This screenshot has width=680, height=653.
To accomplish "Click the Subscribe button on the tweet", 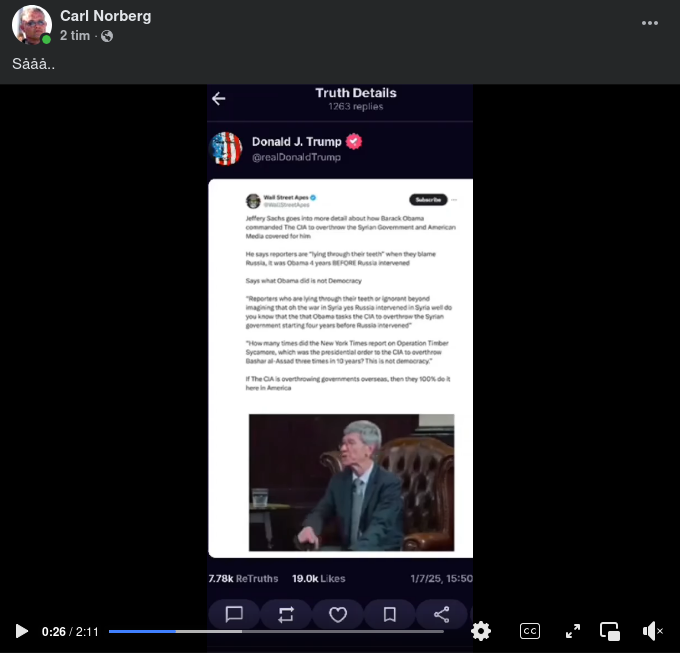I will [x=427, y=199].
